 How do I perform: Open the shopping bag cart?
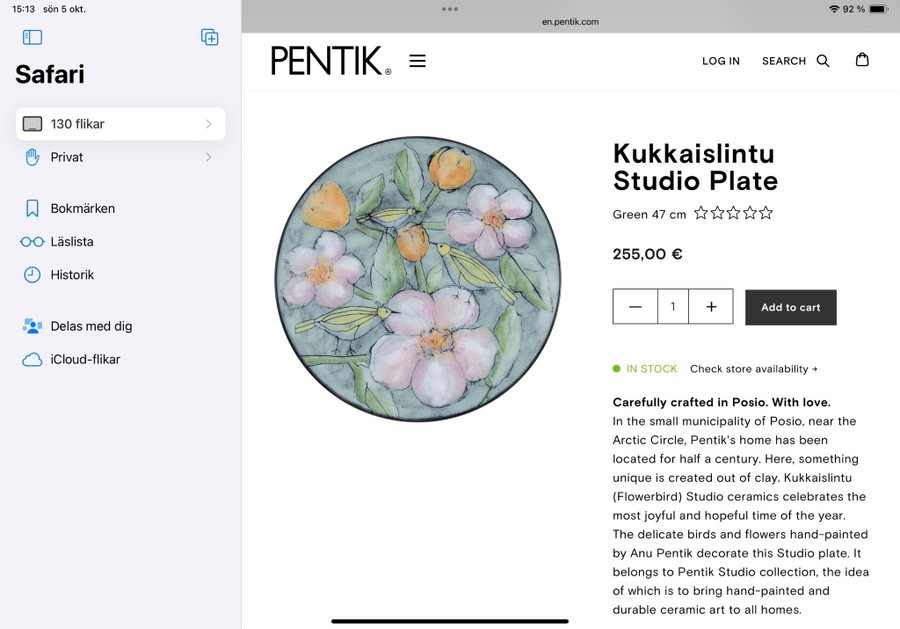tap(862, 60)
